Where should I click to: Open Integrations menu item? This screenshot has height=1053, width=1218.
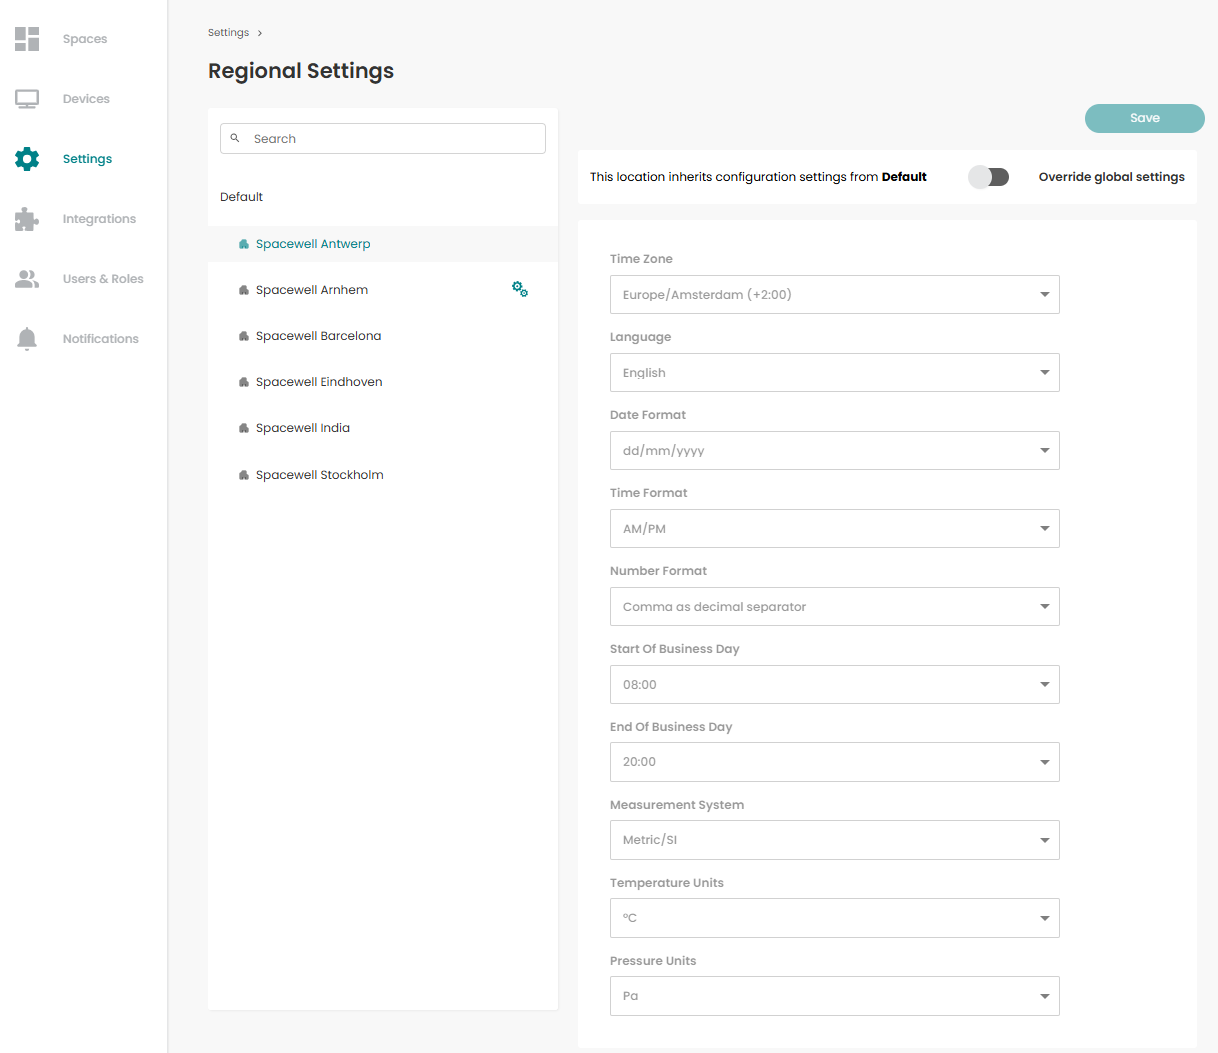click(x=99, y=219)
